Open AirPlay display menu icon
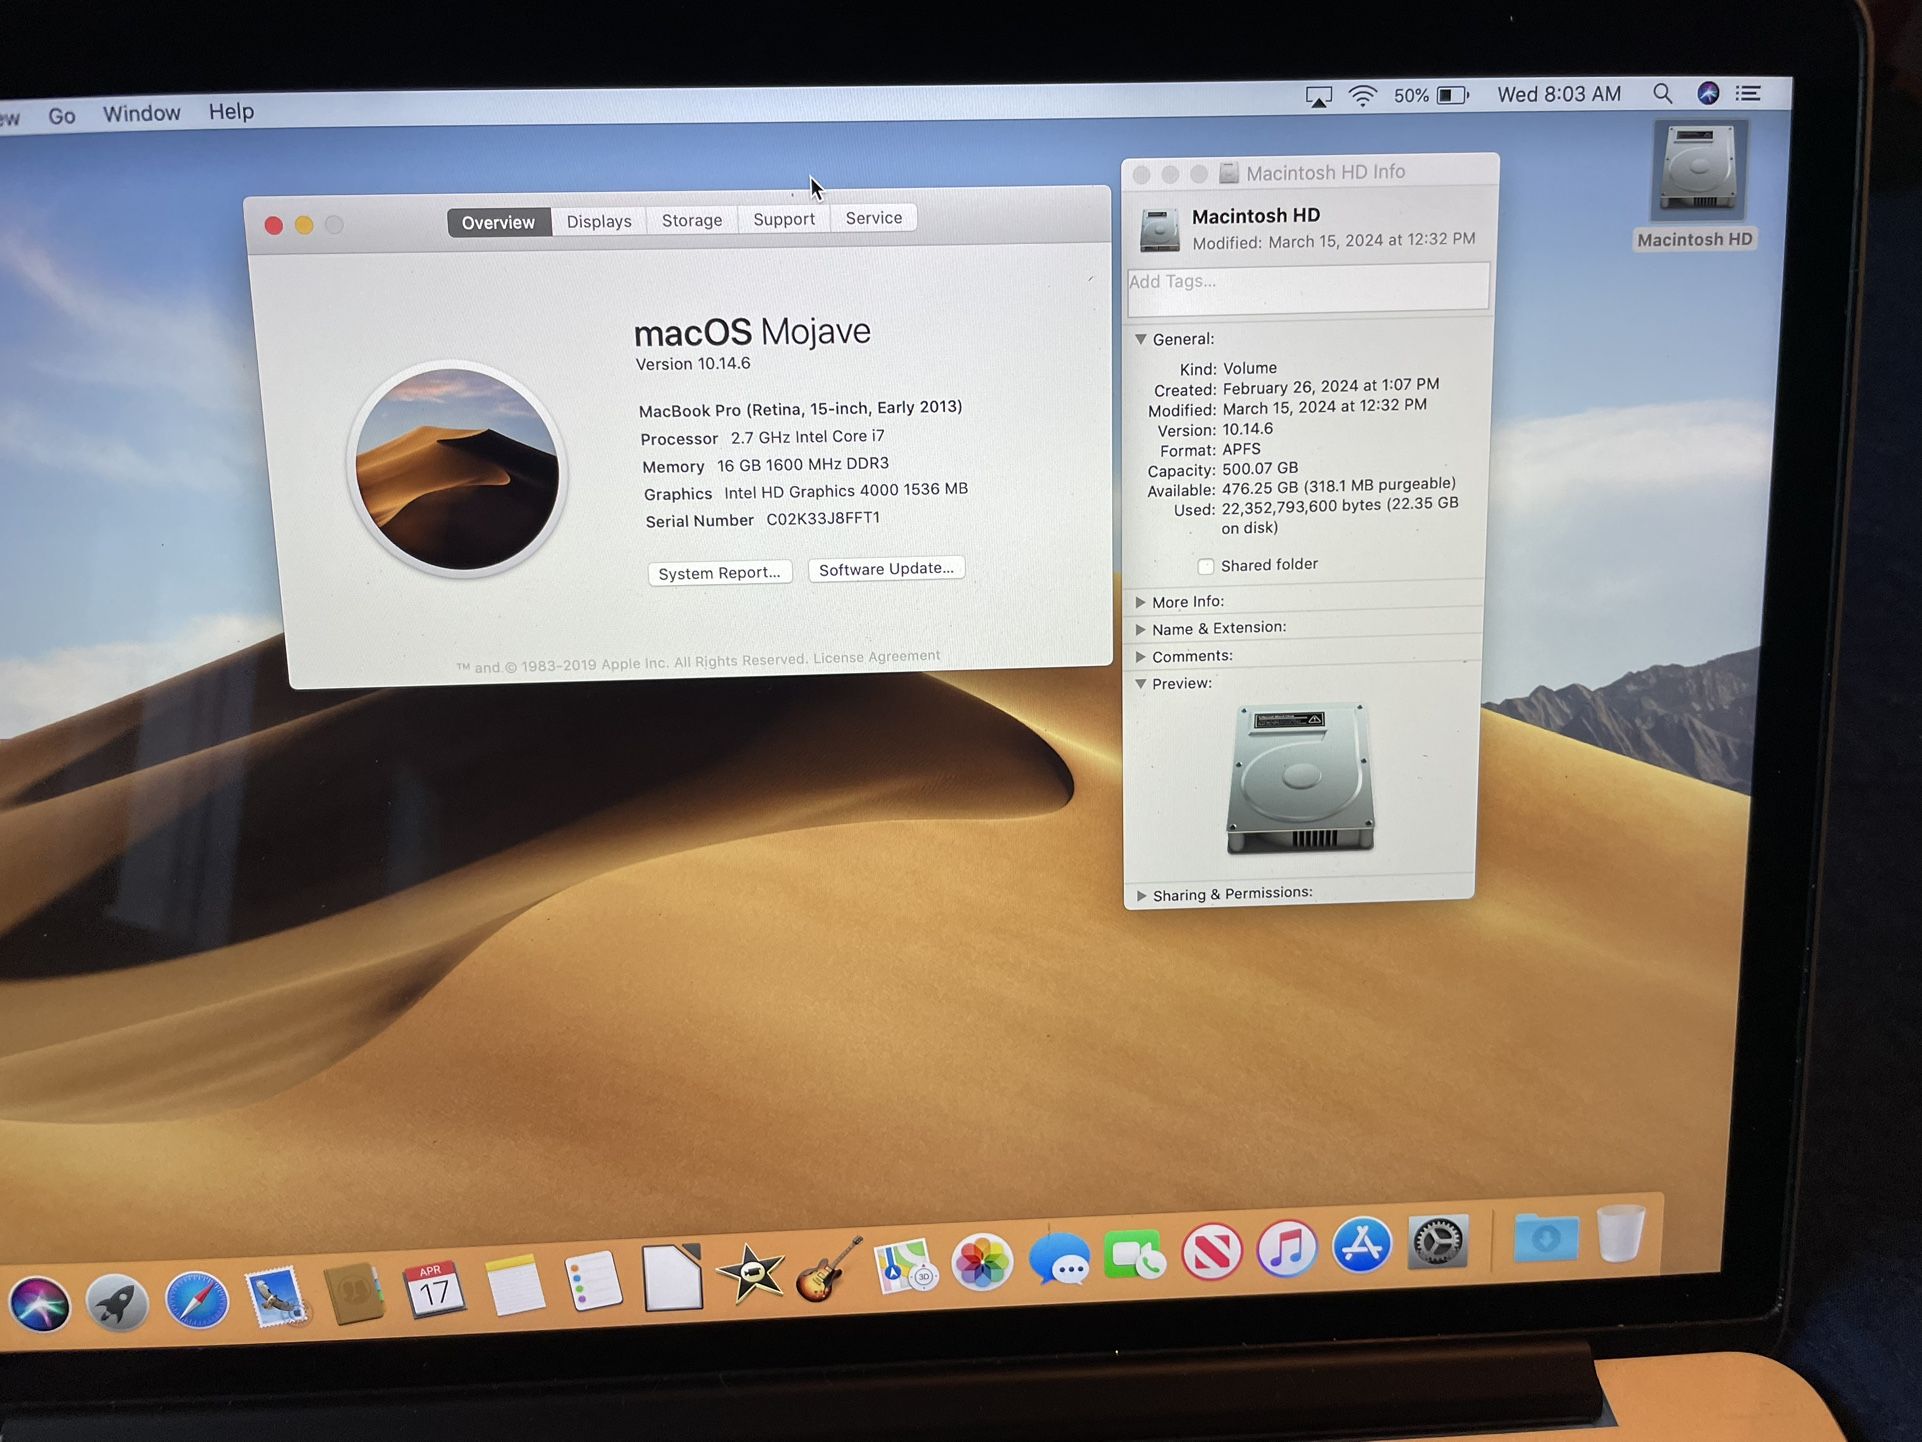Image resolution: width=1922 pixels, height=1442 pixels. (1319, 97)
